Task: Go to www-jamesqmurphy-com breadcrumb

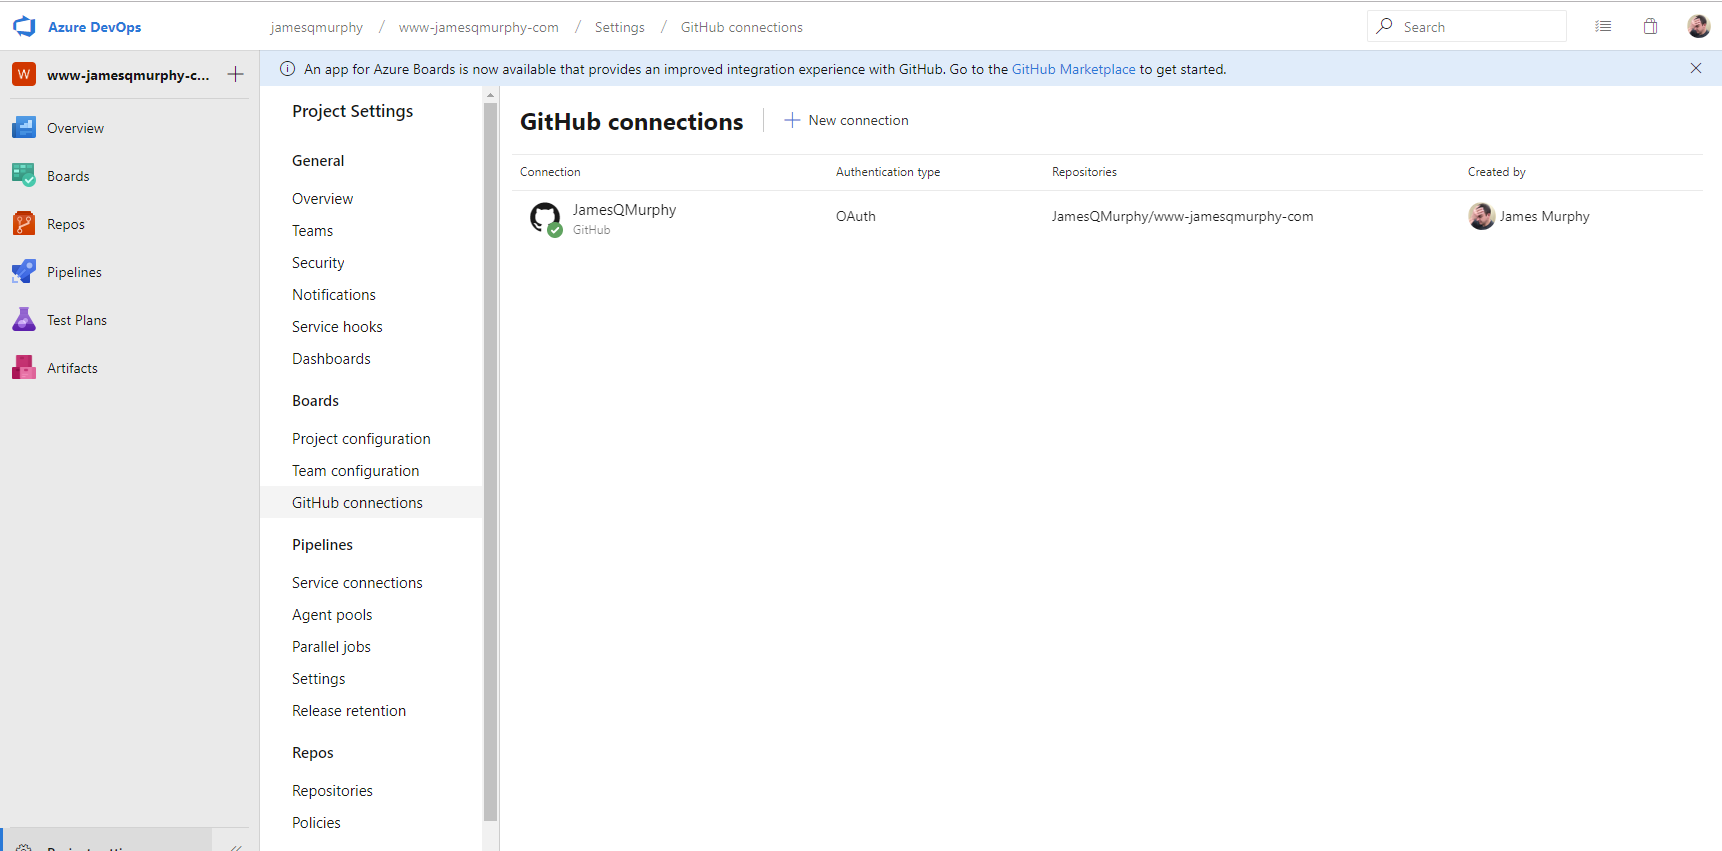Action: pos(478,27)
